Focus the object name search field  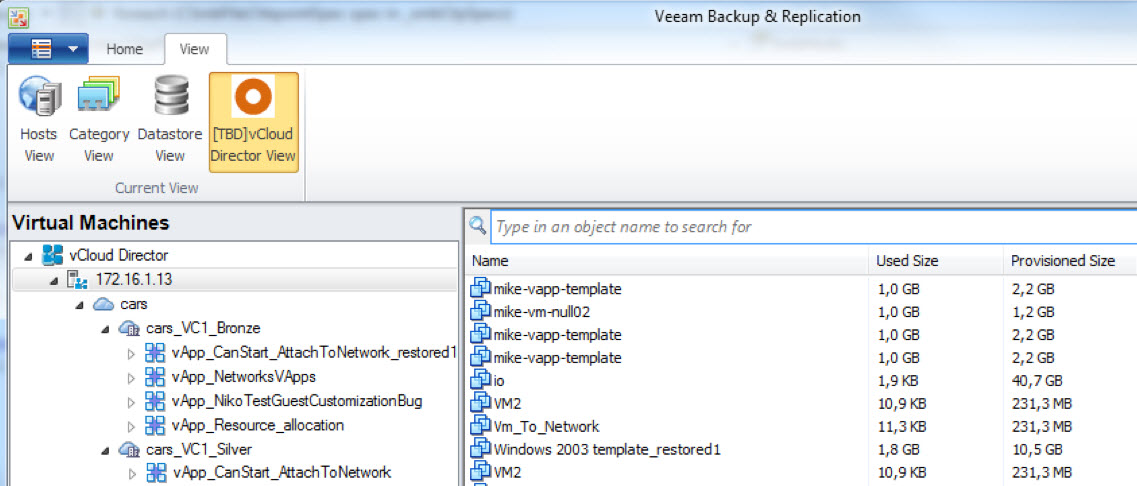(814, 226)
